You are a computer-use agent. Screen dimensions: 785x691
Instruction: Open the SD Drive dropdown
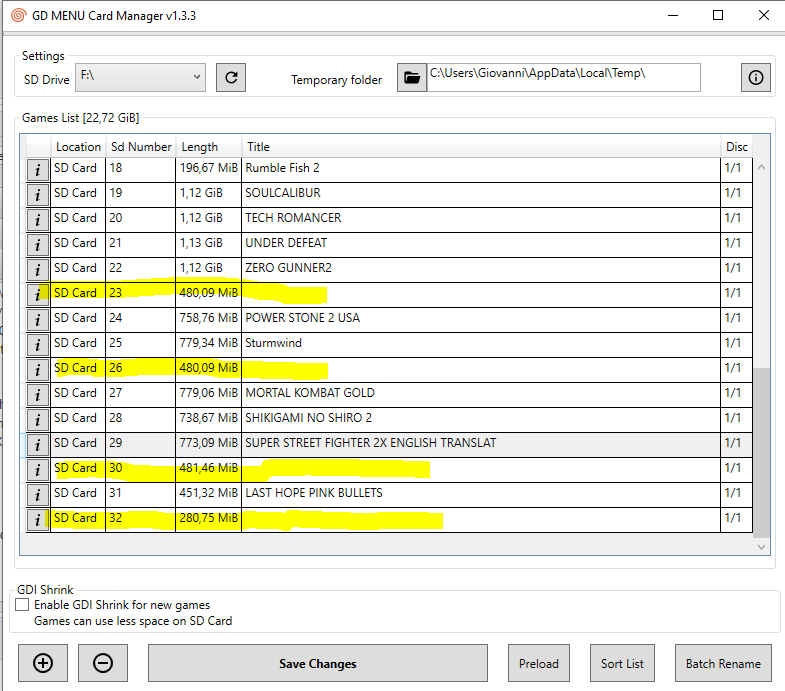[140, 78]
